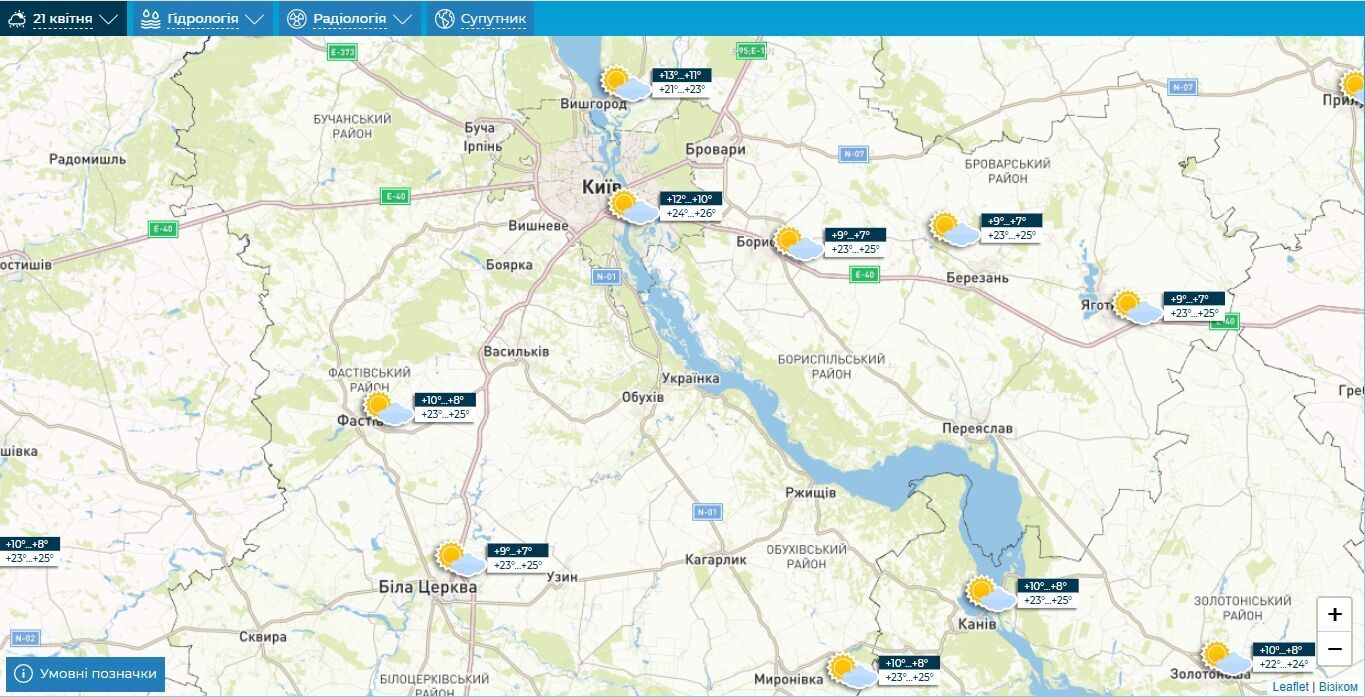
Task: Zoom out with the minus button
Action: [x=1334, y=649]
